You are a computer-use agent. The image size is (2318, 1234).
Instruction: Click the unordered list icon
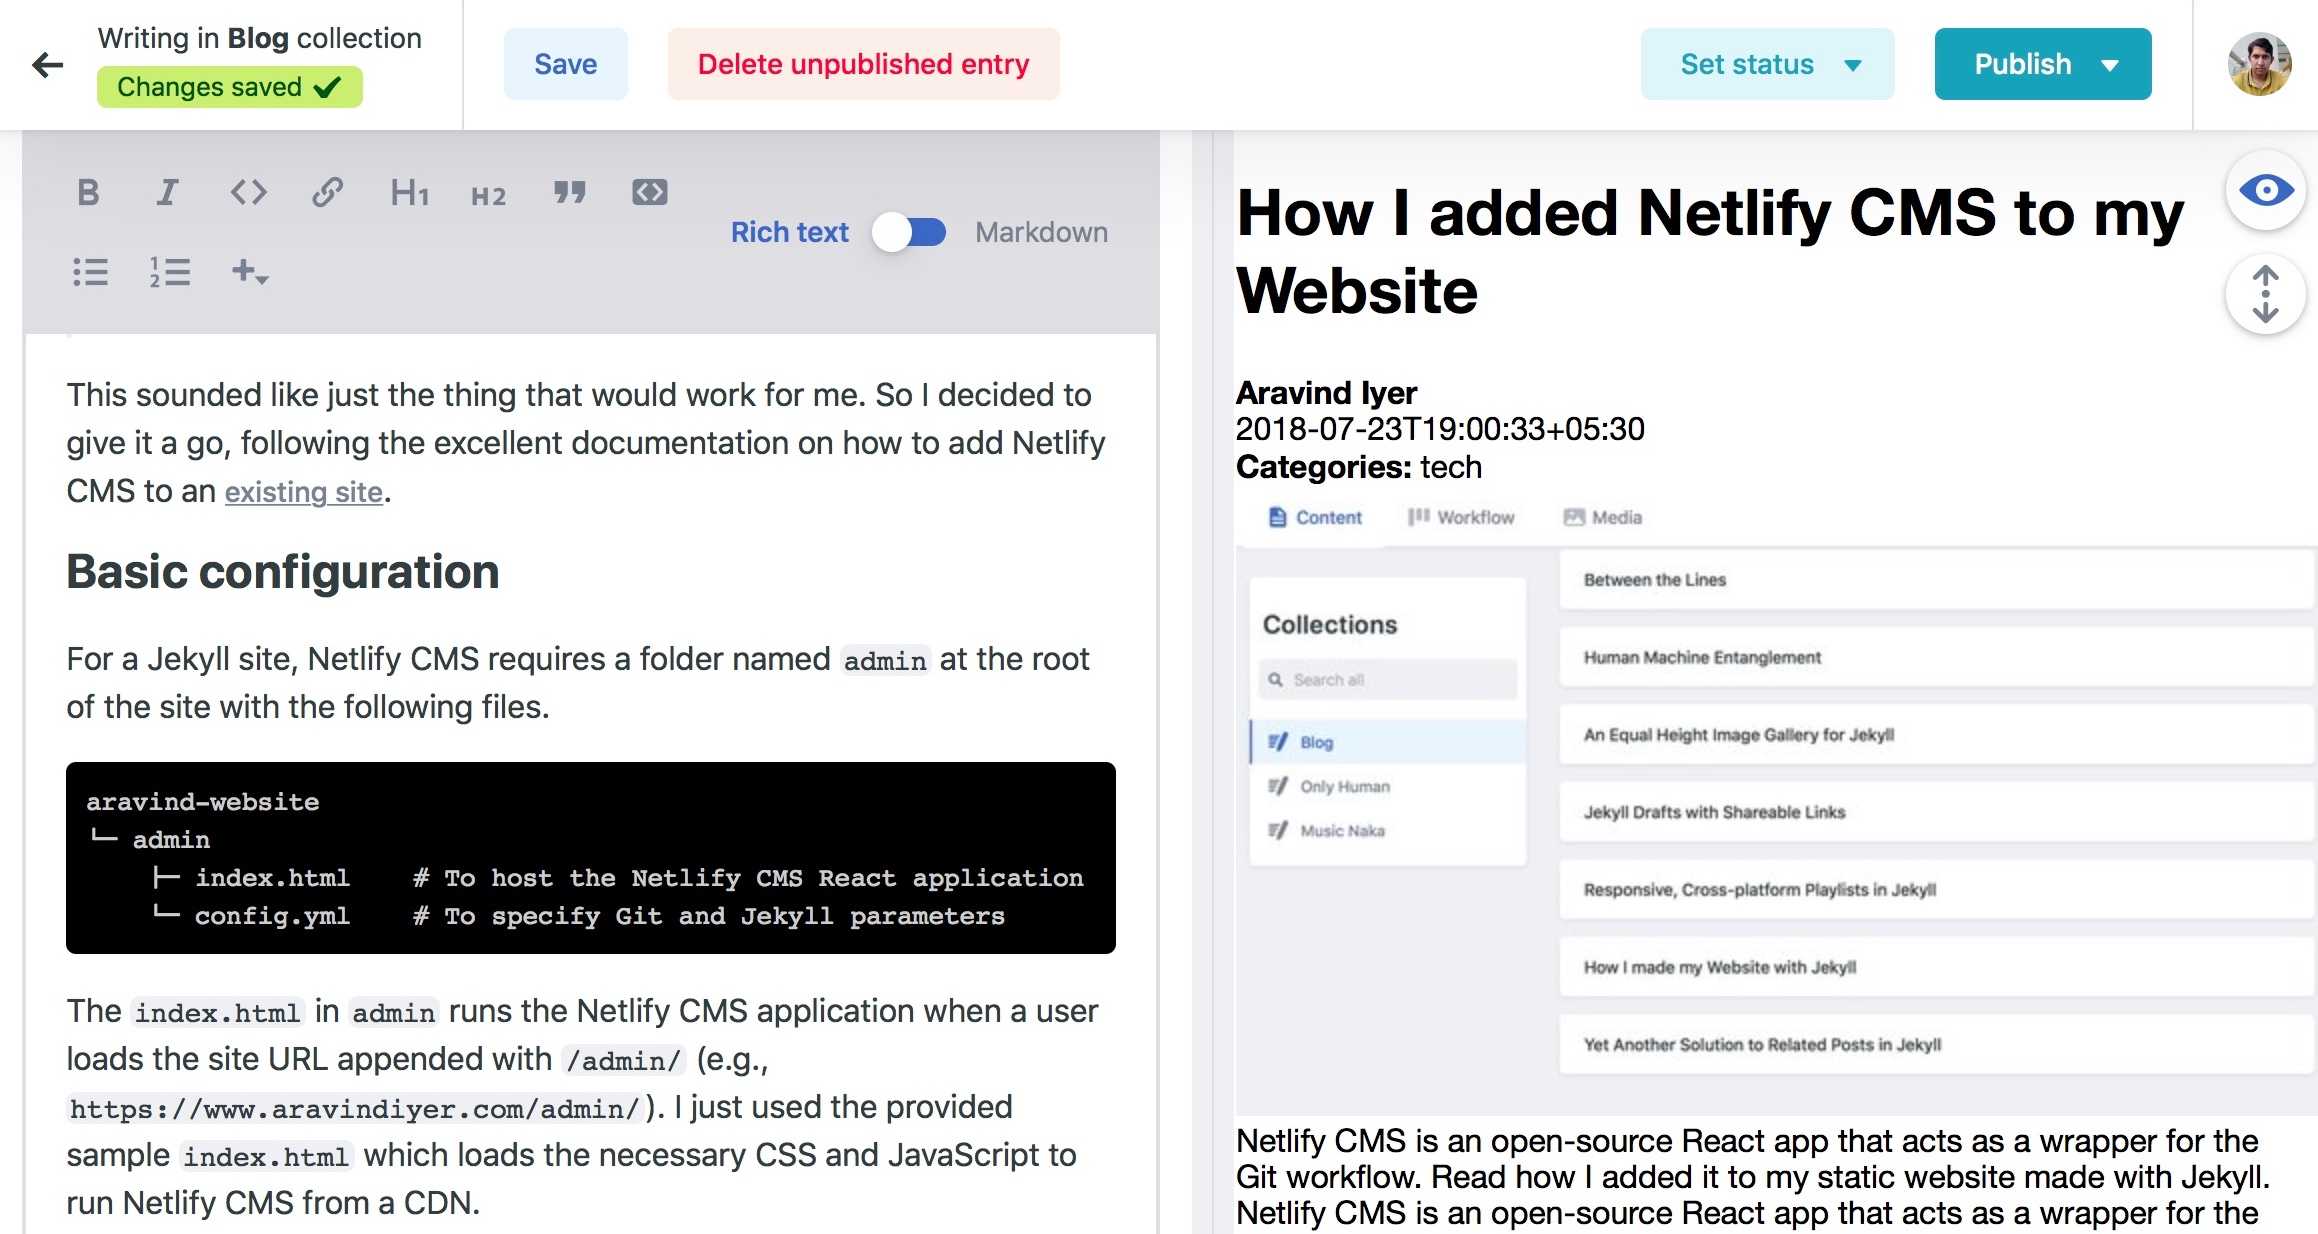coord(89,271)
